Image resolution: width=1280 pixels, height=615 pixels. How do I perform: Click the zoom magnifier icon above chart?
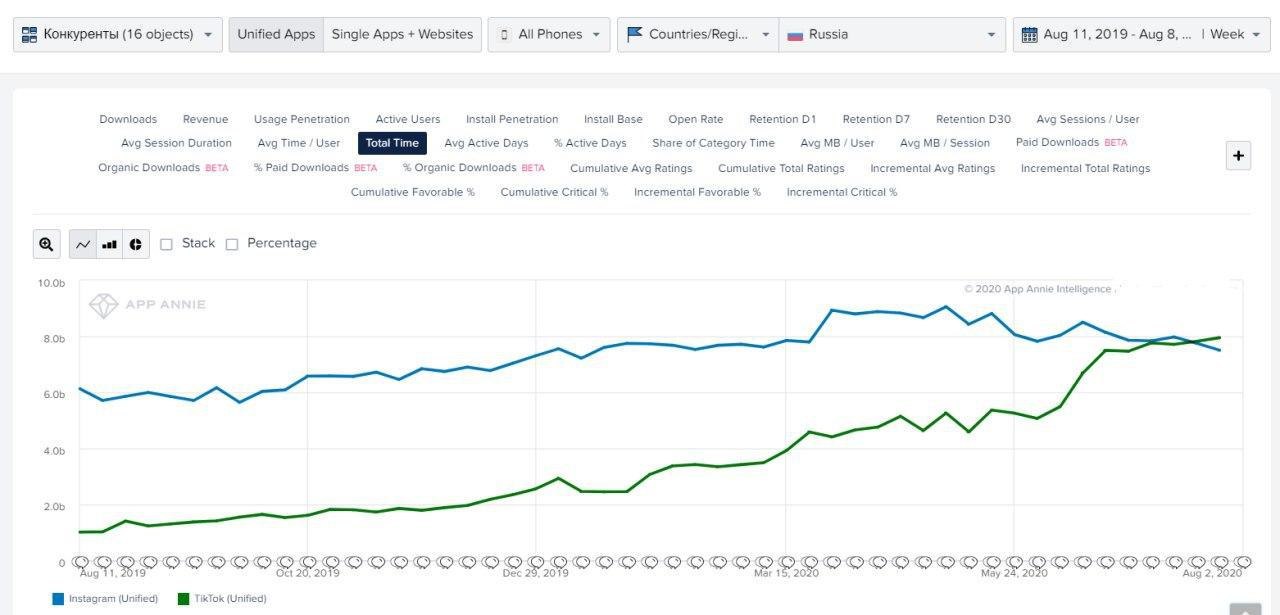(46, 244)
